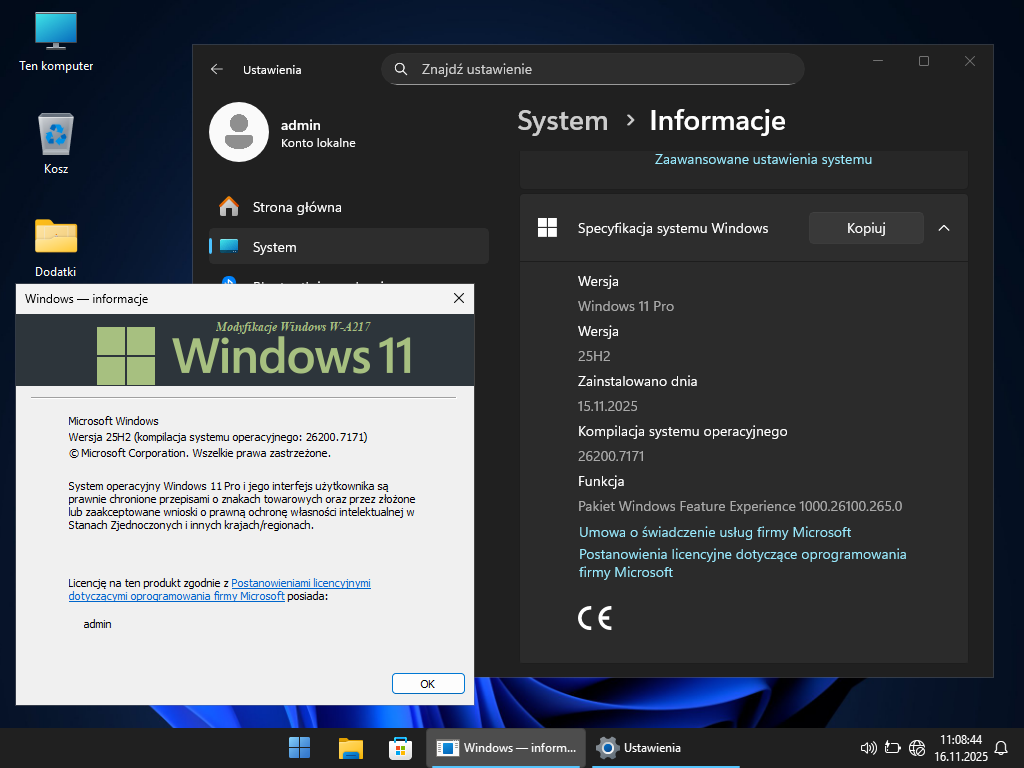The height and width of the screenshot is (768, 1024).
Task: Open the Kosz recycle bin icon
Action: [56, 134]
